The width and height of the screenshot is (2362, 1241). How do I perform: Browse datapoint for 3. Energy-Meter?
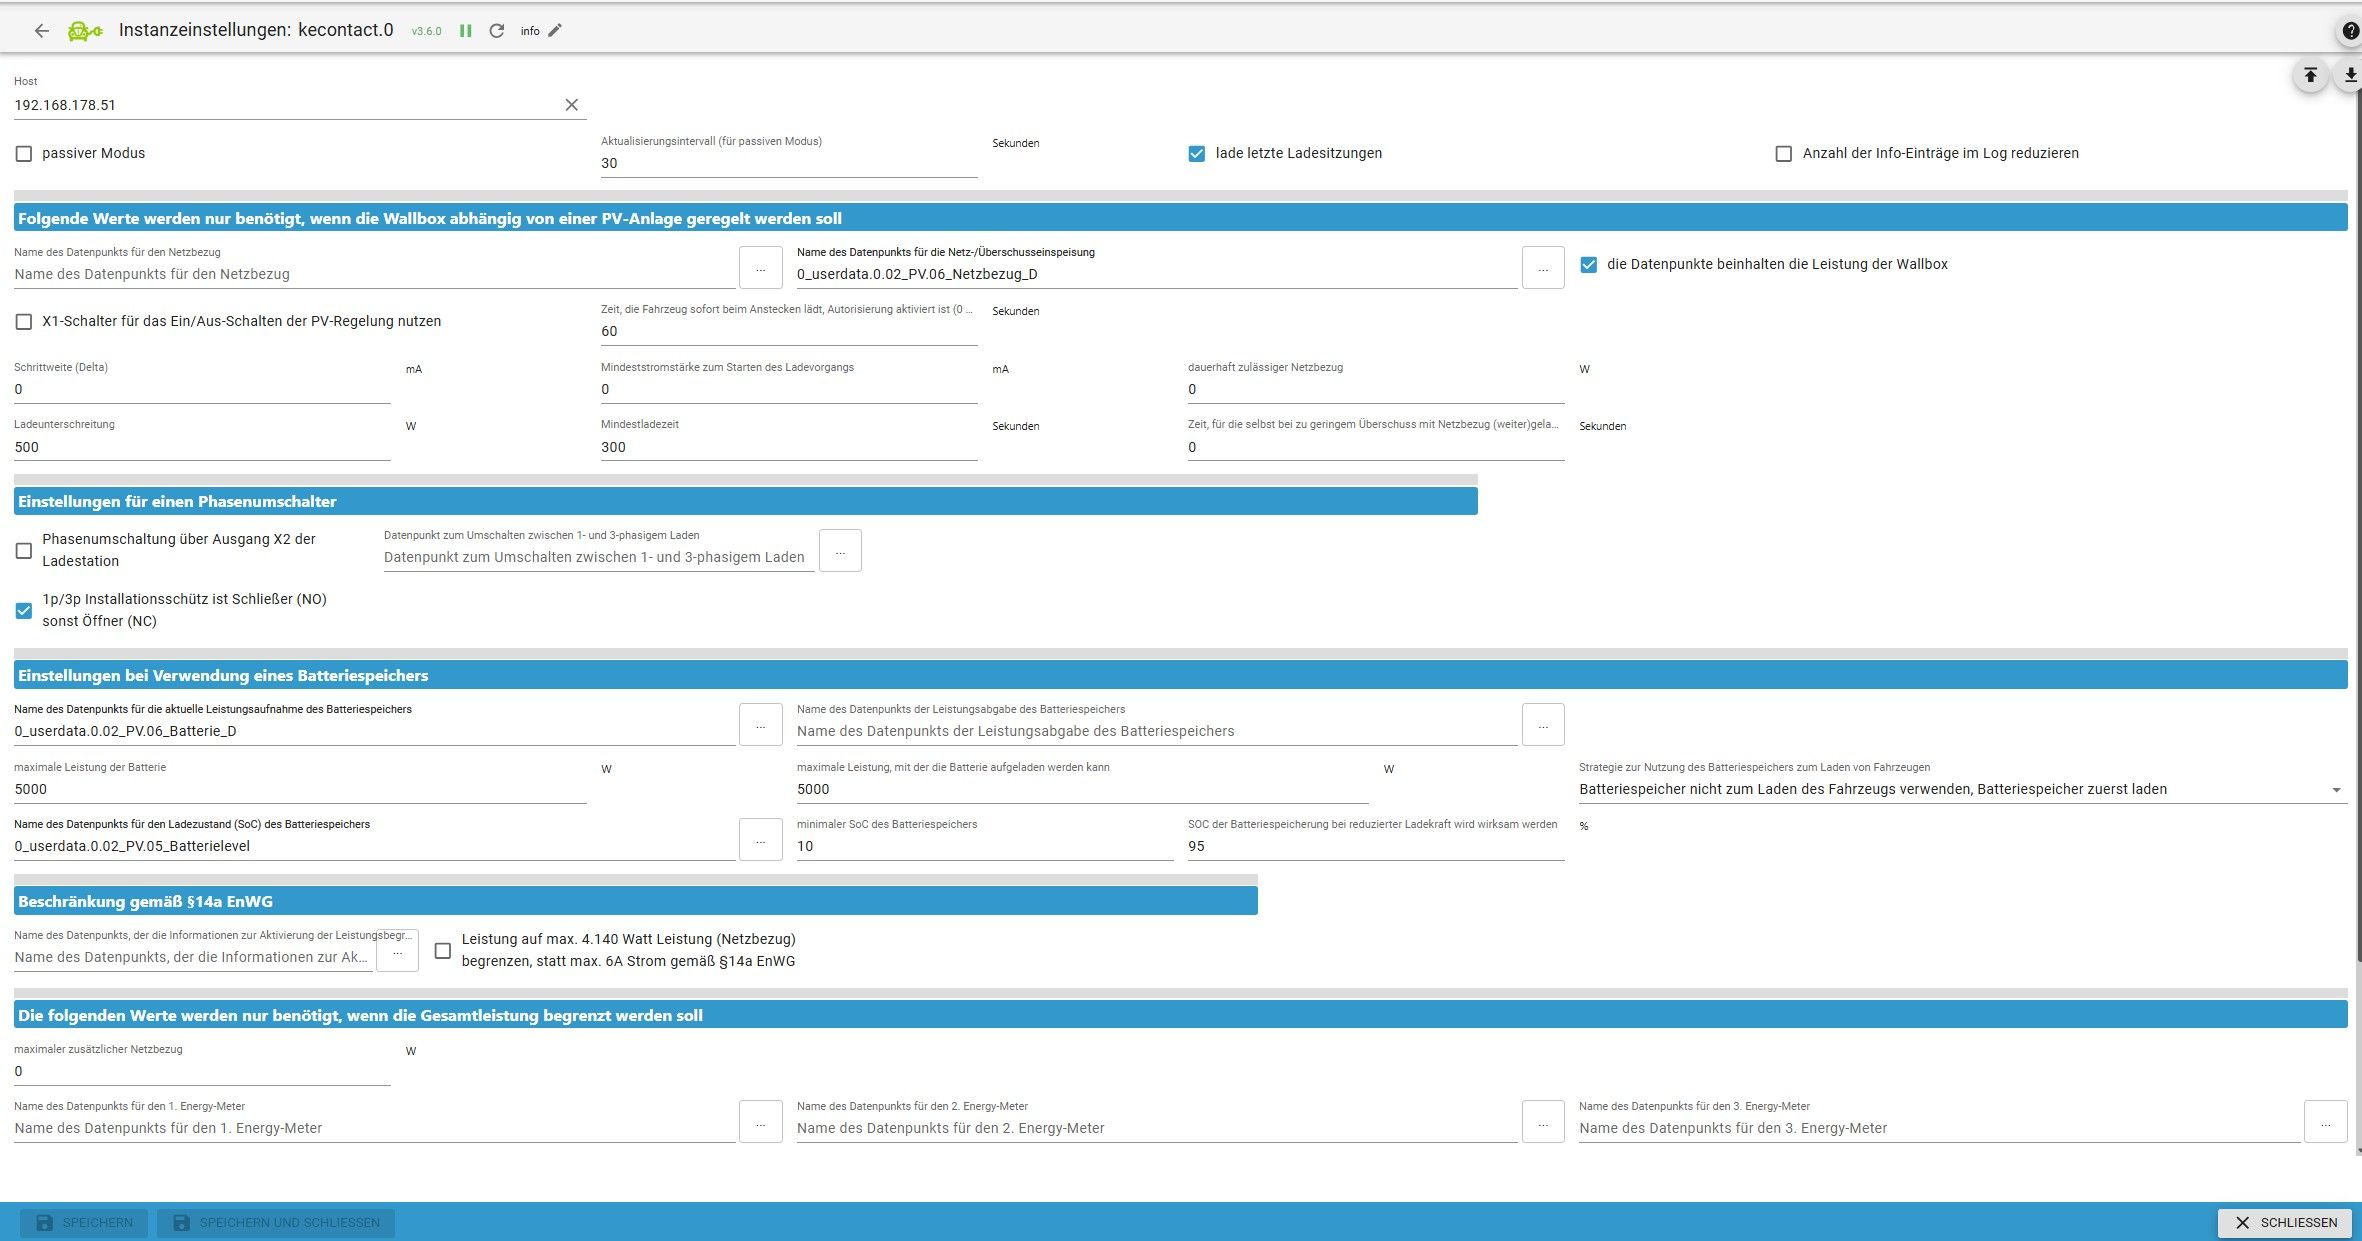(x=2325, y=1122)
